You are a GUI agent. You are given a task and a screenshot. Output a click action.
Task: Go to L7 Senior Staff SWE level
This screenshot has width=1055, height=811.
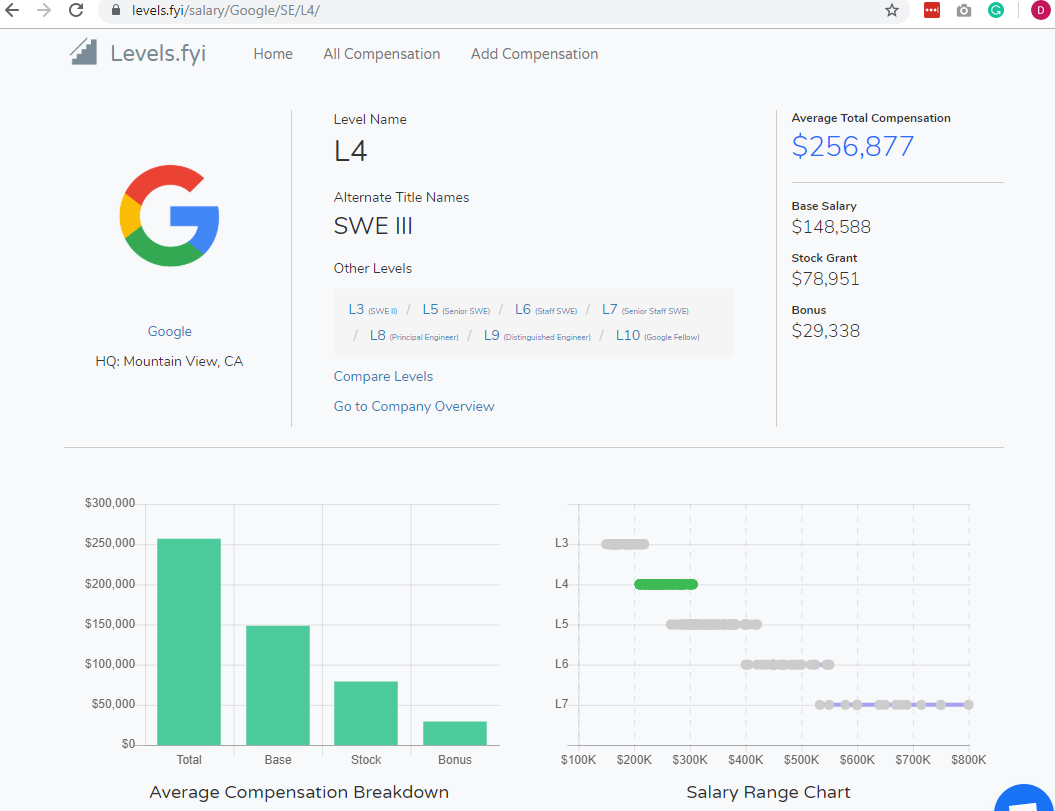(x=645, y=310)
